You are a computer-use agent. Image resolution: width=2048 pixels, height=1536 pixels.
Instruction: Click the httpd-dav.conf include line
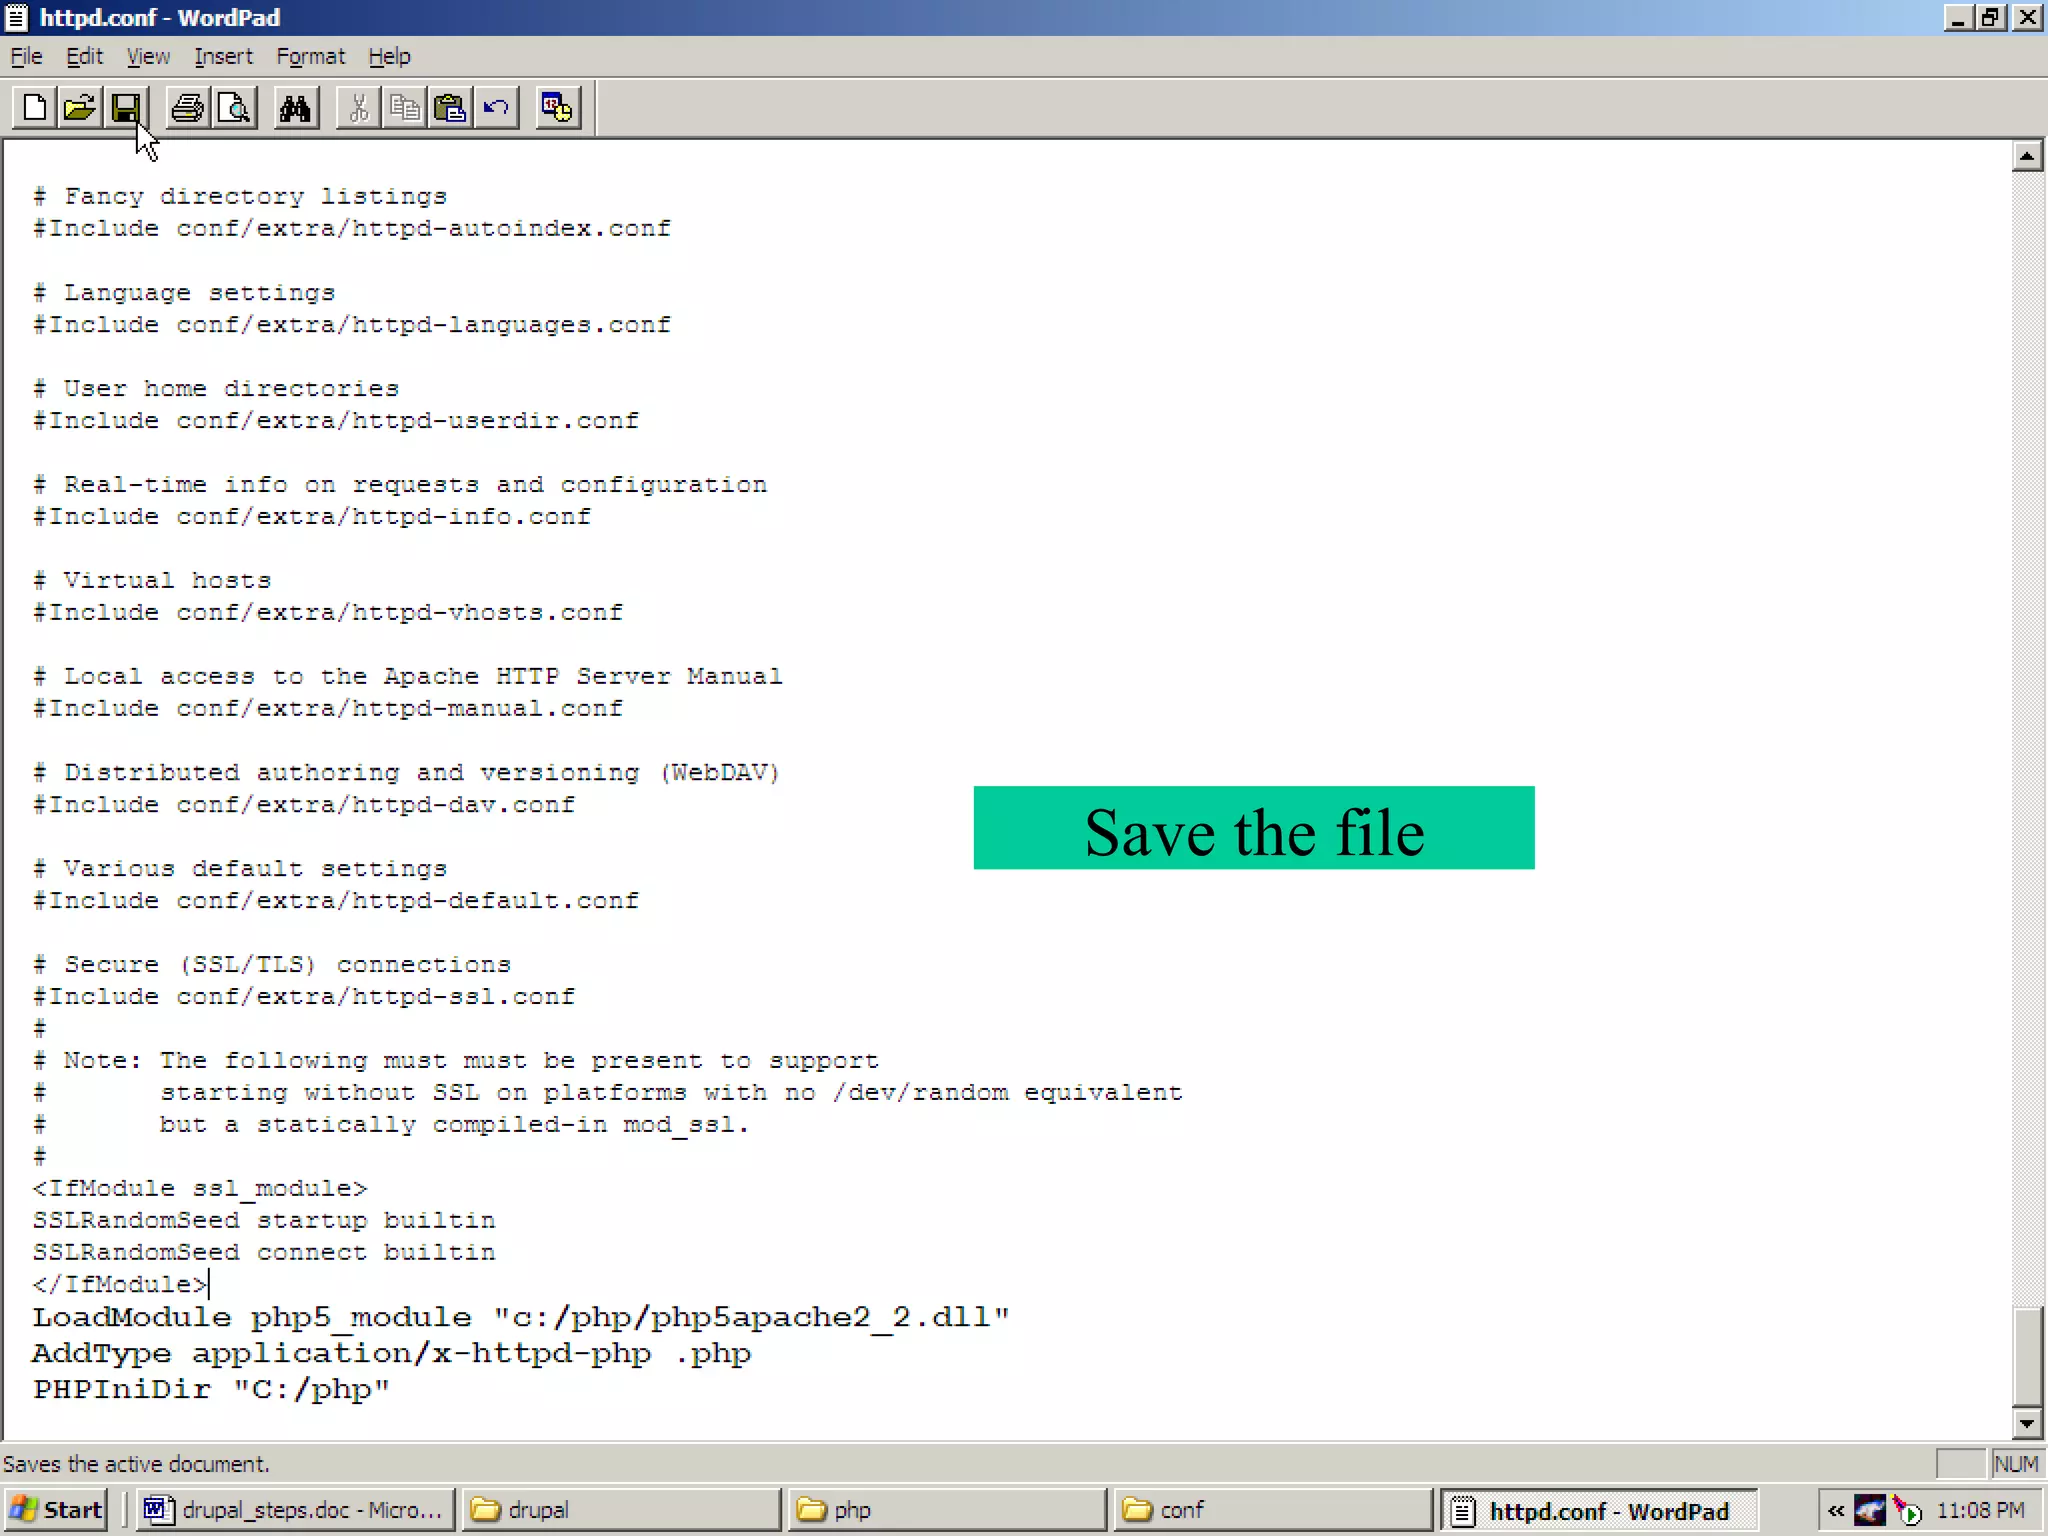pyautogui.click(x=304, y=805)
